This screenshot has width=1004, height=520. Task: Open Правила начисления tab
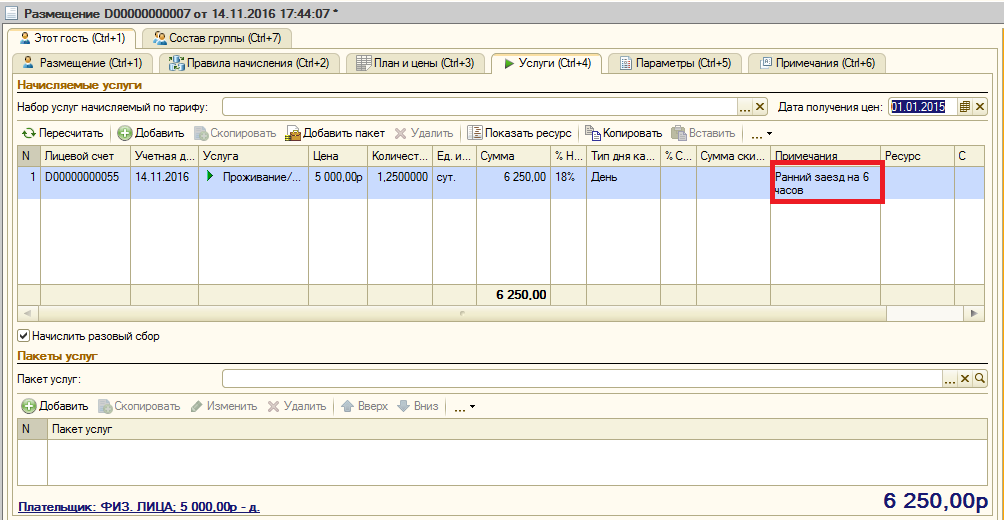(248, 63)
